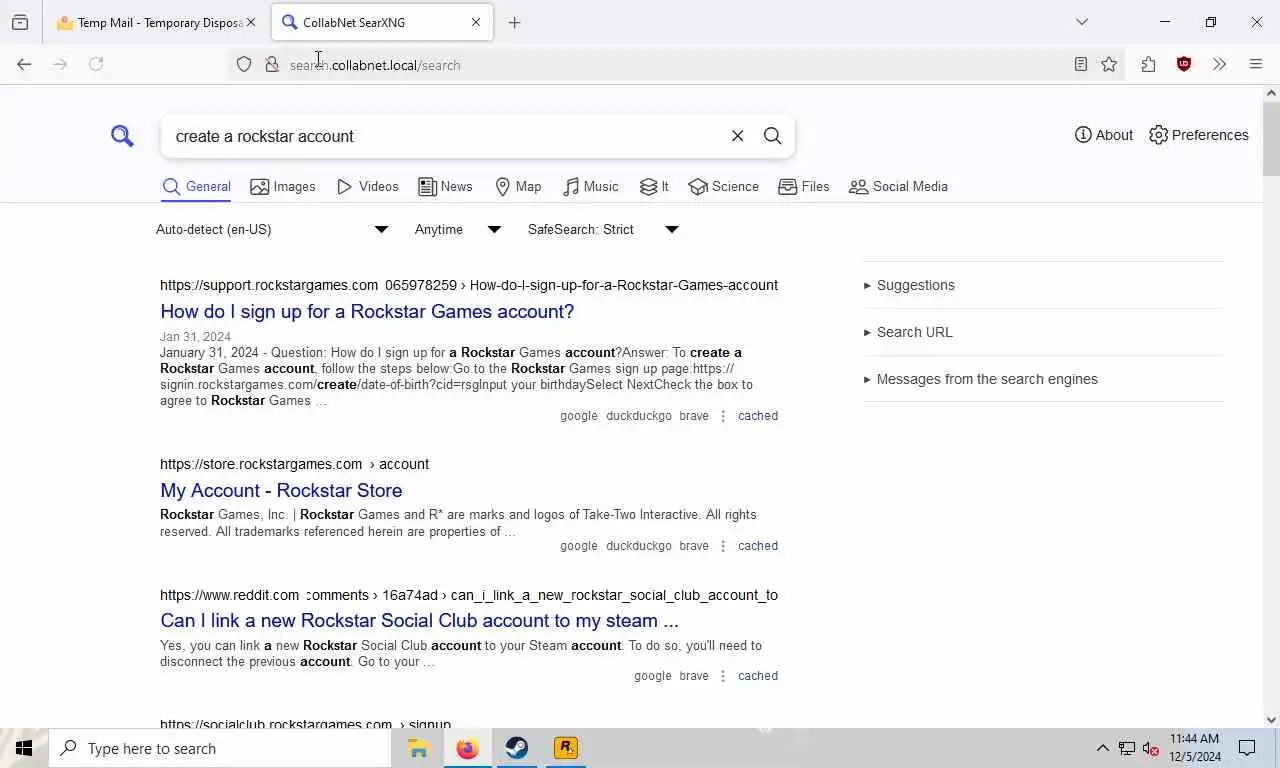Open the Auto-detect (en-US) language dropdown

[x=272, y=229]
